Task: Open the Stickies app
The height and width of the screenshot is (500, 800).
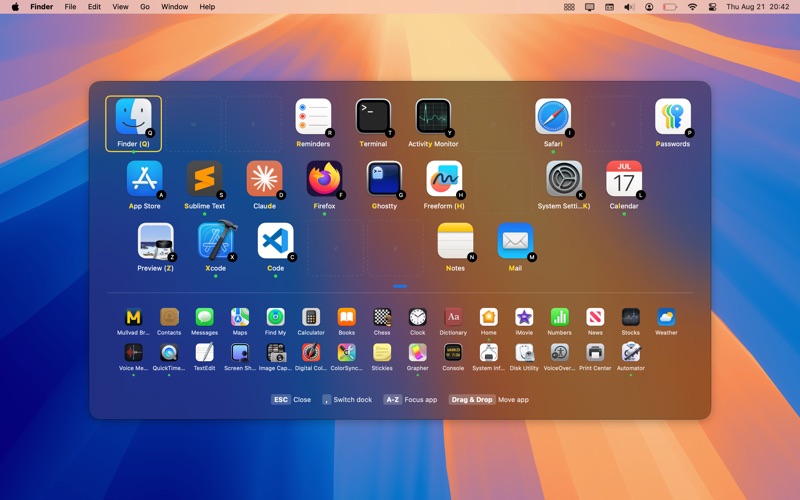Action: coord(382,353)
